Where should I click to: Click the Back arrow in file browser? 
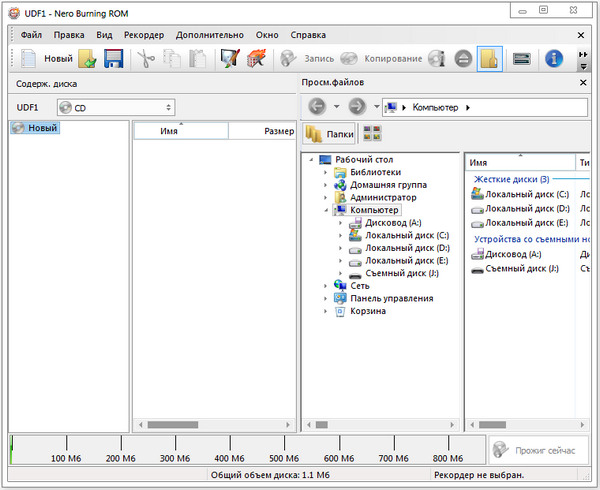click(x=318, y=106)
